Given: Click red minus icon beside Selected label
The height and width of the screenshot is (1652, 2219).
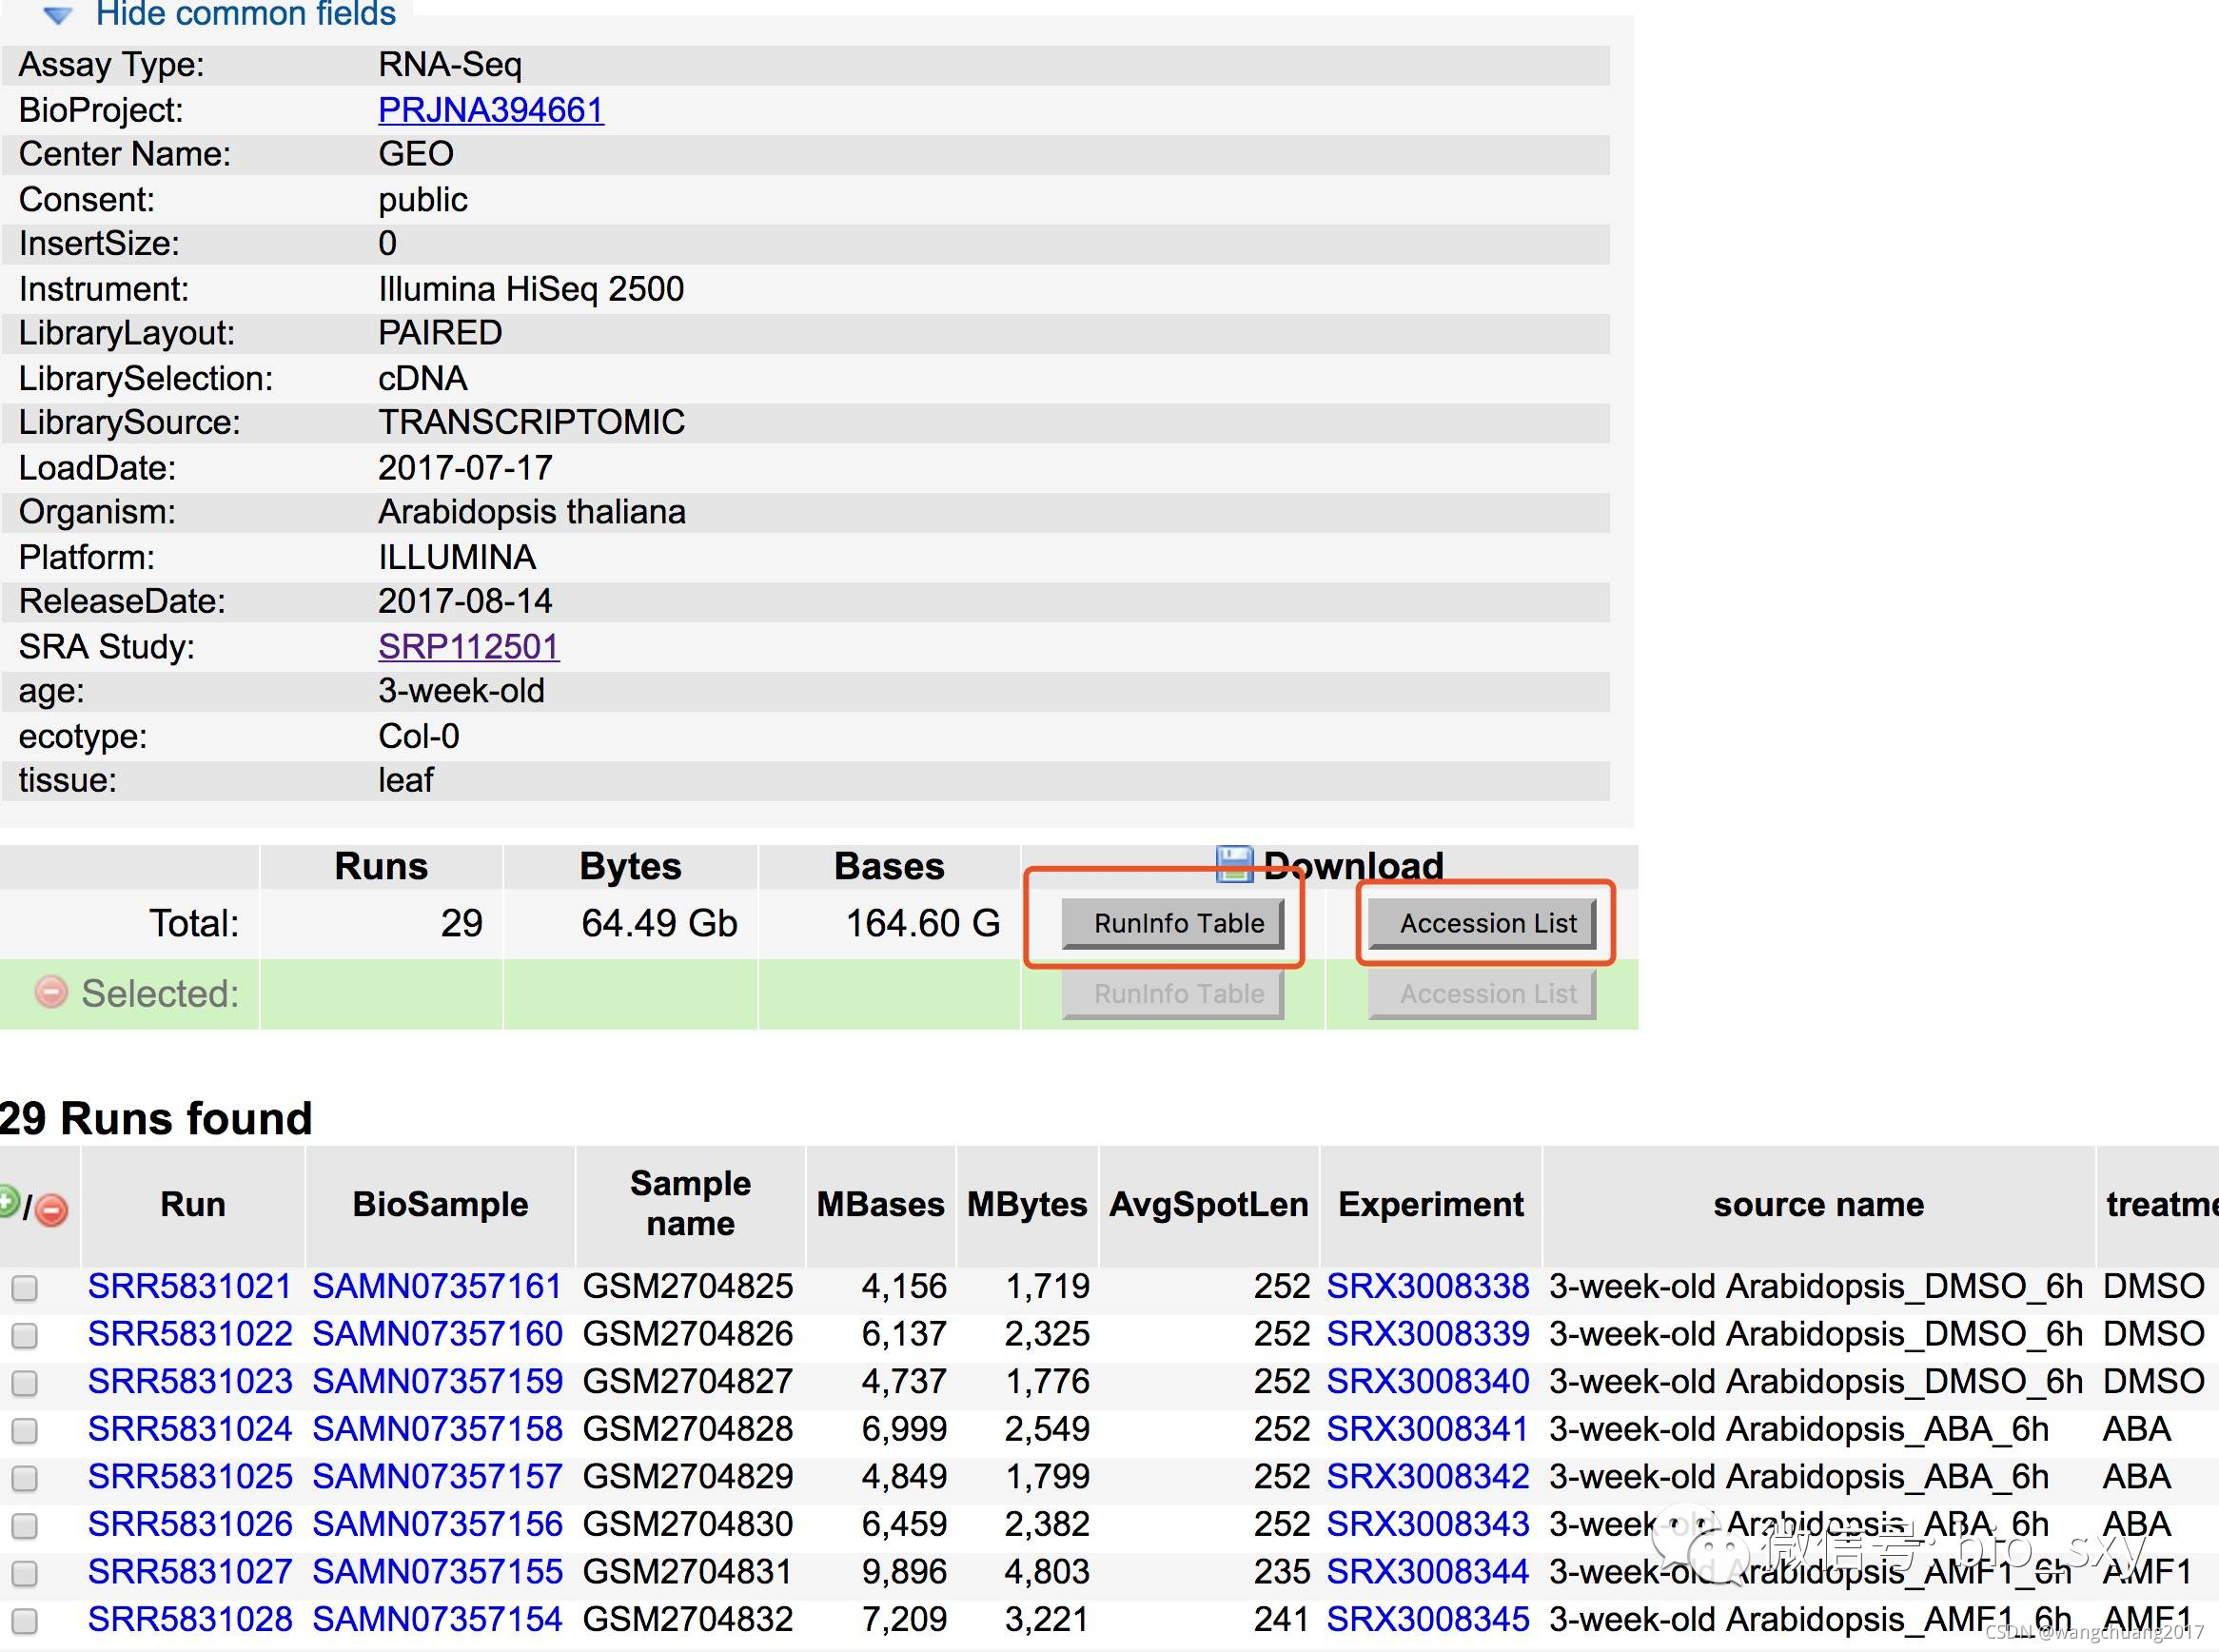Looking at the screenshot, I should coord(51,991).
